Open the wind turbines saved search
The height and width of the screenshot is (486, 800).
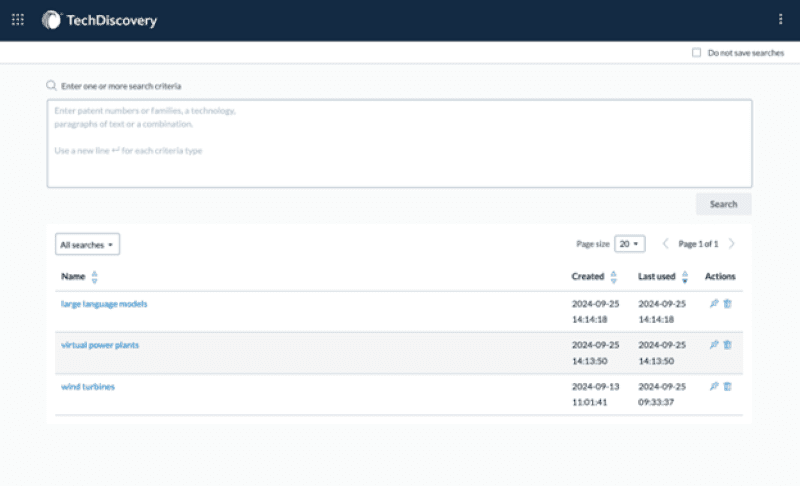pyautogui.click(x=88, y=386)
